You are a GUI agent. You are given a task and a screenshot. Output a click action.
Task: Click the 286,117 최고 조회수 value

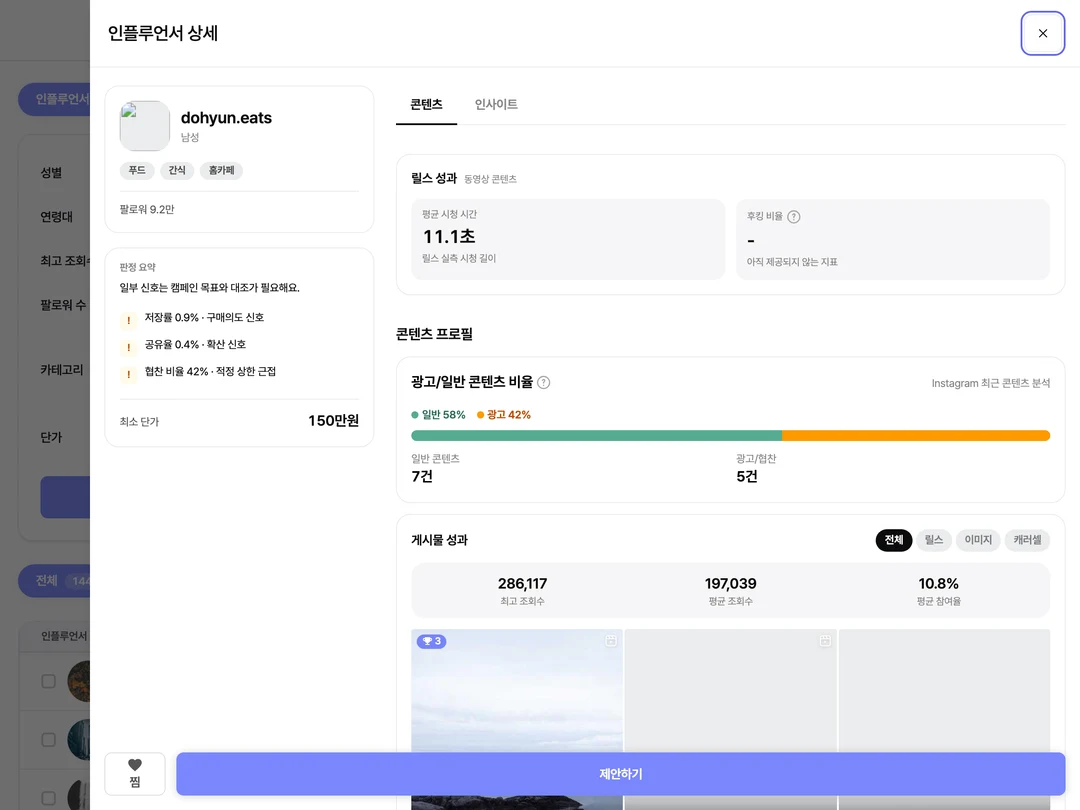522,583
